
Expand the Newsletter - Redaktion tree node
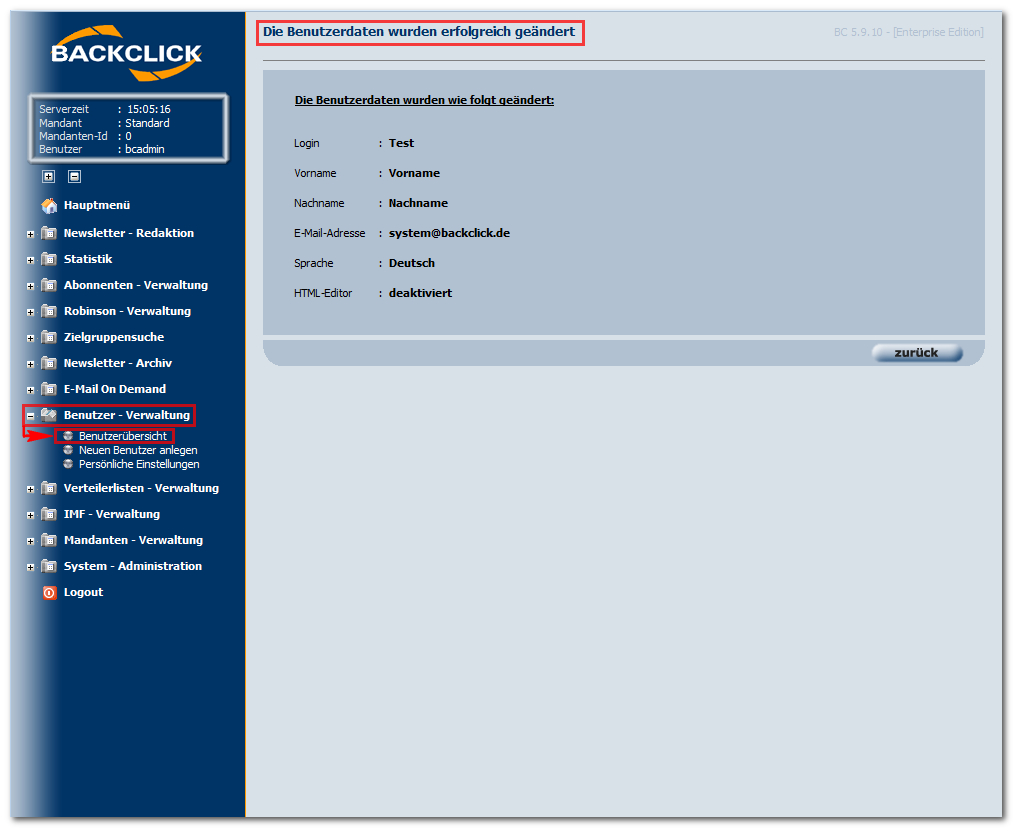[x=30, y=234]
